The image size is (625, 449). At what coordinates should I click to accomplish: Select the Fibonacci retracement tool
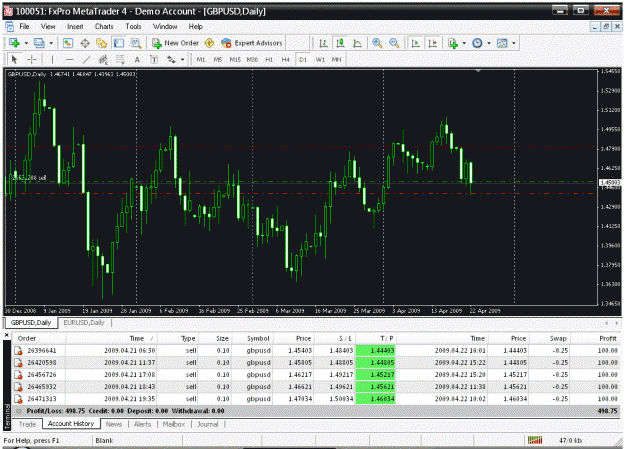click(120, 60)
